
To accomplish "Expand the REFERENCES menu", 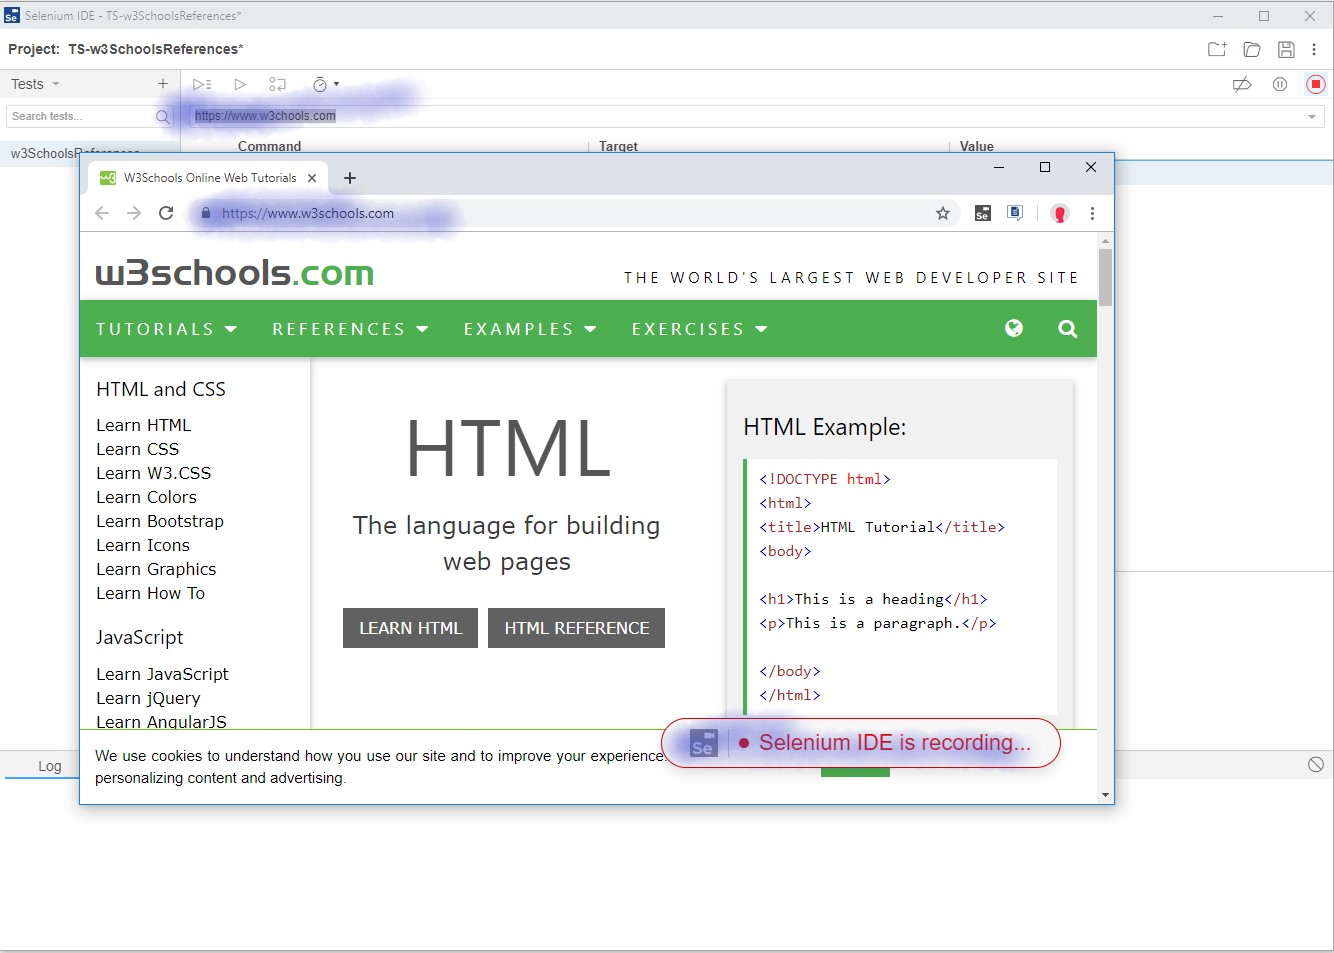I will [x=350, y=329].
